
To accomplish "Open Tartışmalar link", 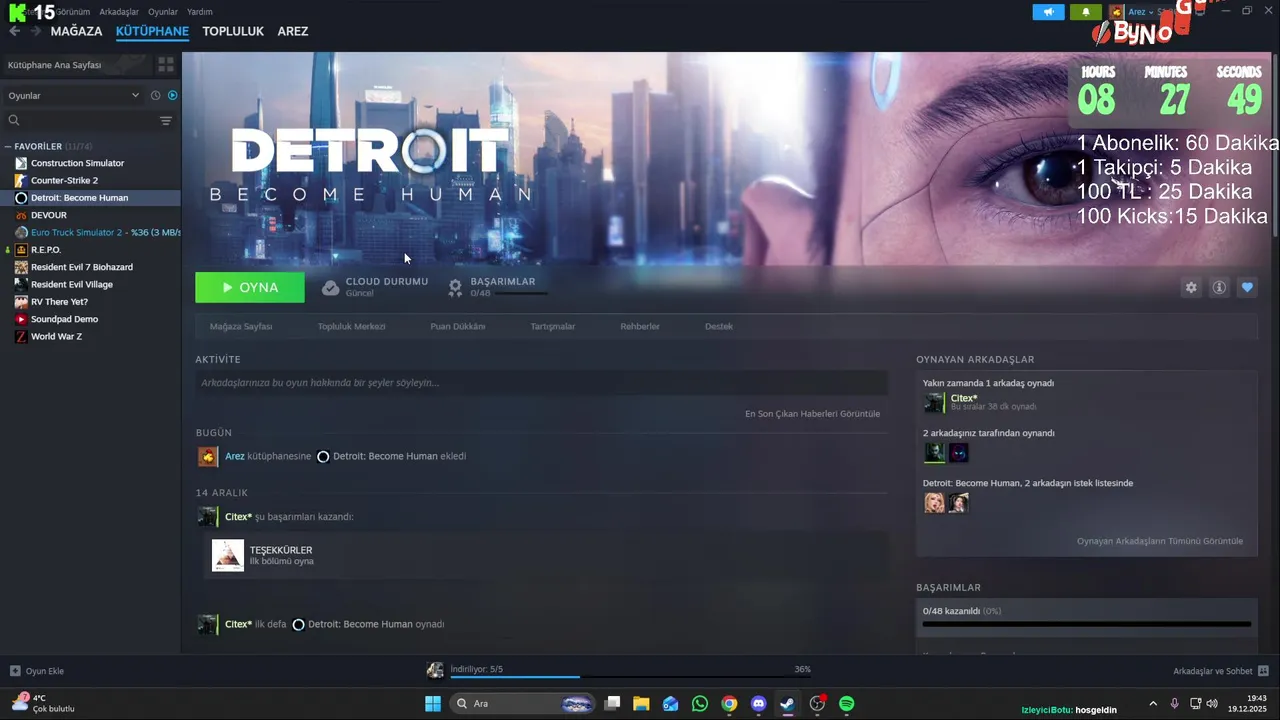I will [x=553, y=326].
